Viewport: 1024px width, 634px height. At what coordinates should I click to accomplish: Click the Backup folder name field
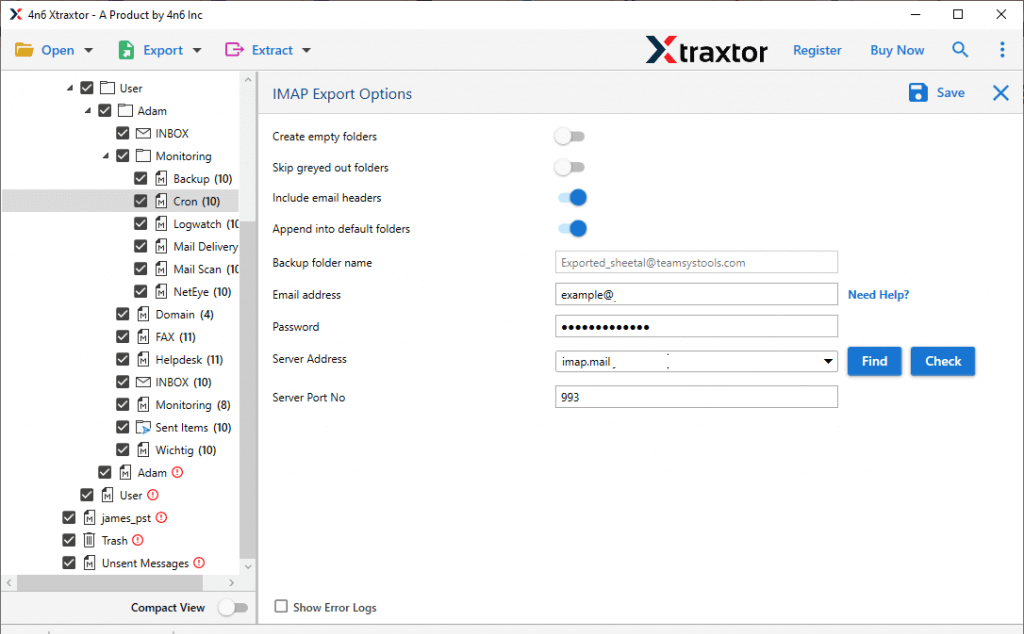point(696,262)
